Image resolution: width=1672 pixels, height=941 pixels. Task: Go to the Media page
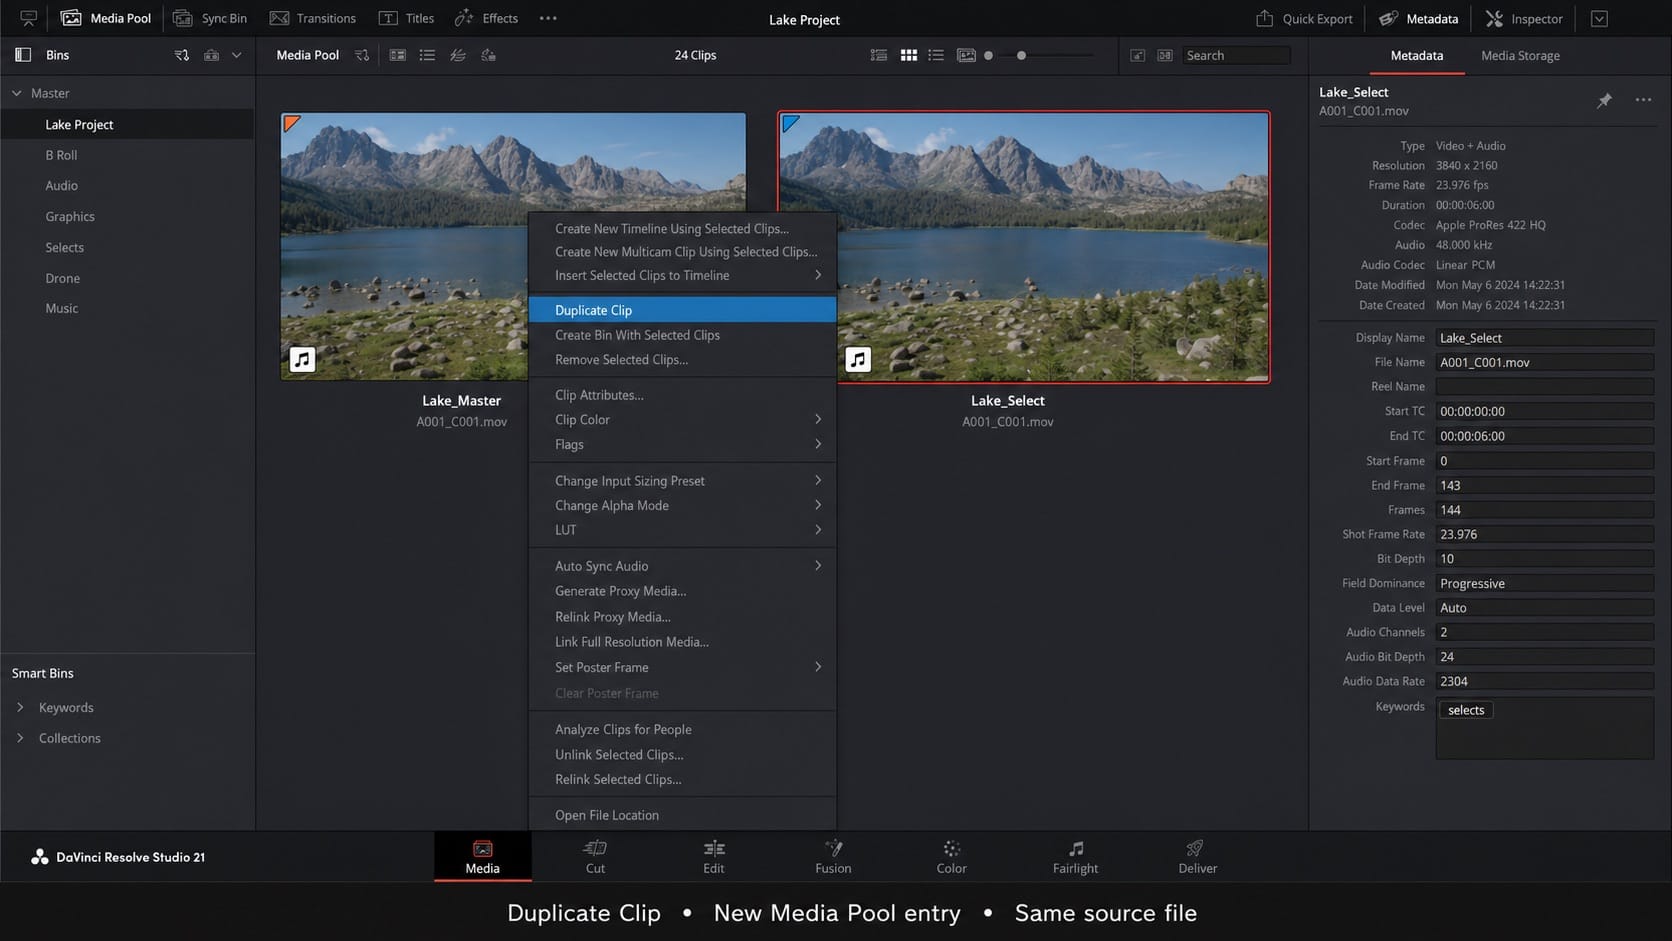pyautogui.click(x=482, y=857)
